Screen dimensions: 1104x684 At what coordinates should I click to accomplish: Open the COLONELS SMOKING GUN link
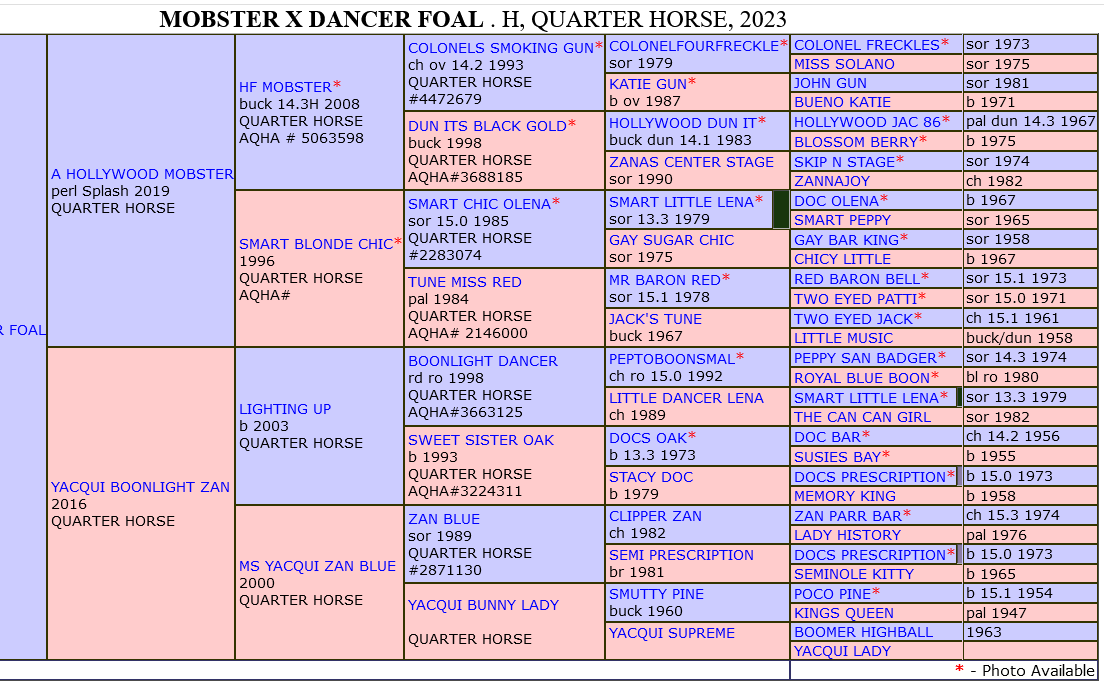click(501, 49)
